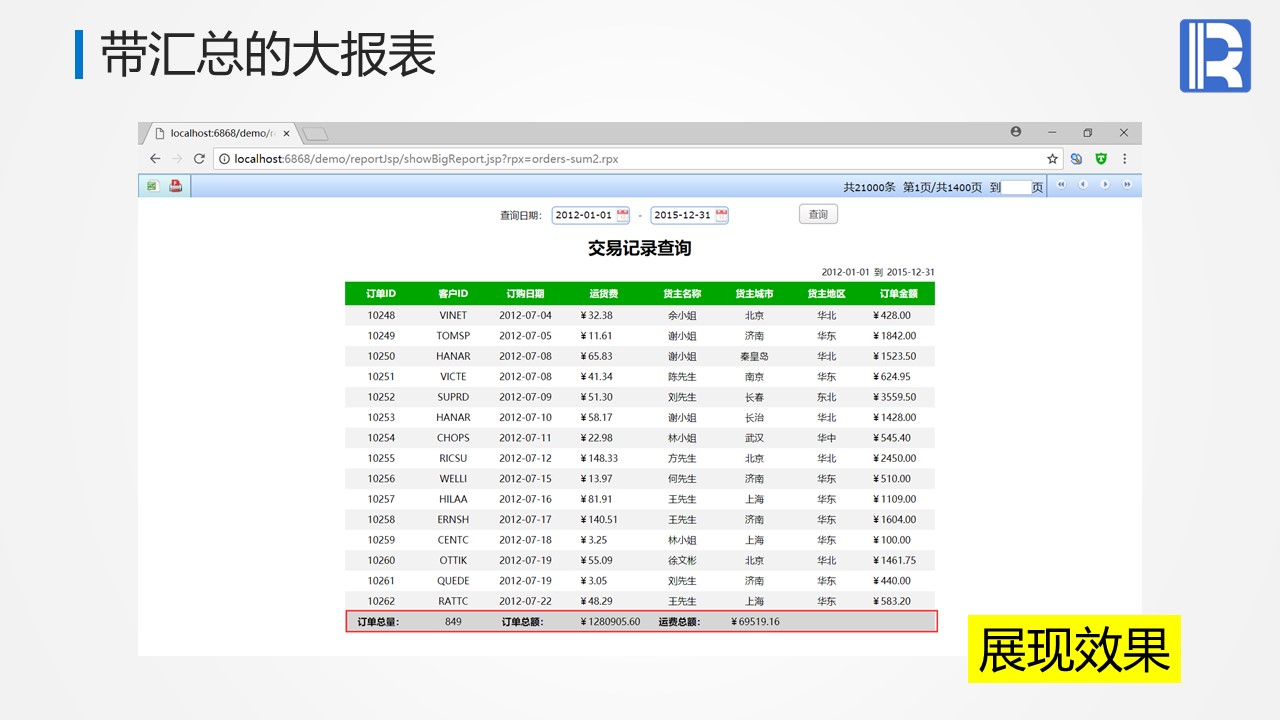Open the start date calendar picker

click(623, 215)
